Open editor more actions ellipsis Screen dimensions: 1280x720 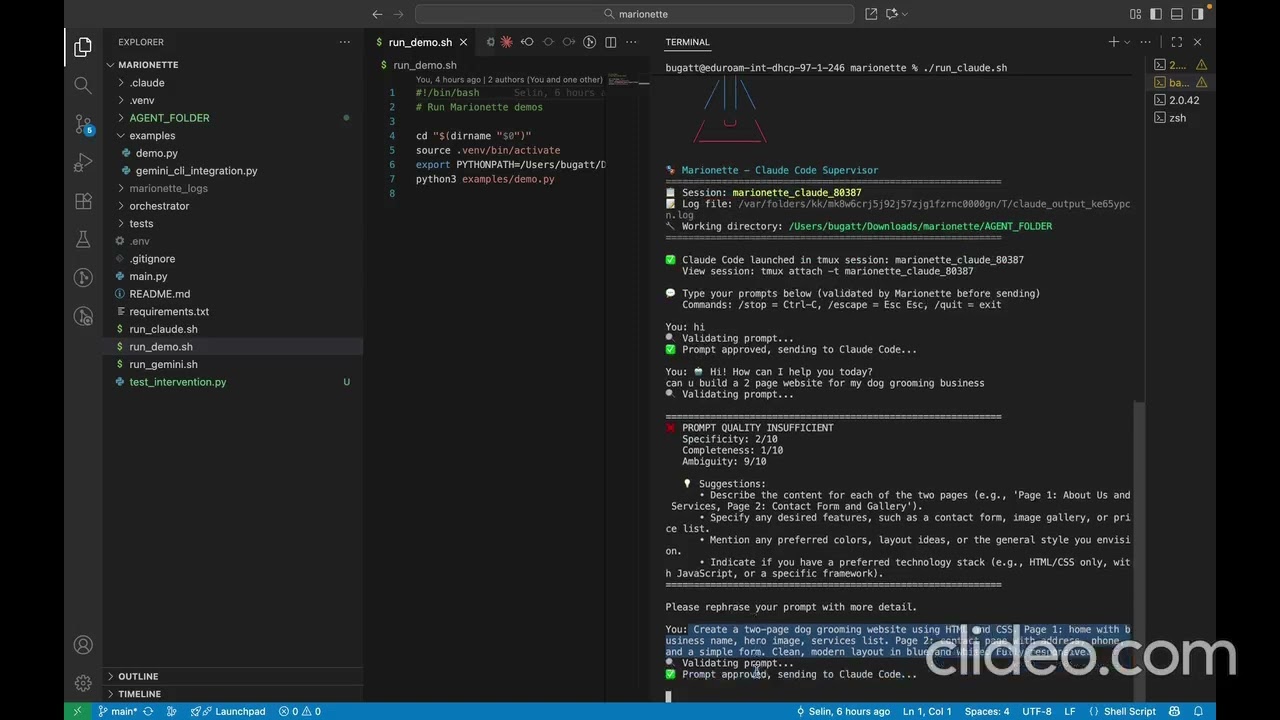pyautogui.click(x=631, y=42)
